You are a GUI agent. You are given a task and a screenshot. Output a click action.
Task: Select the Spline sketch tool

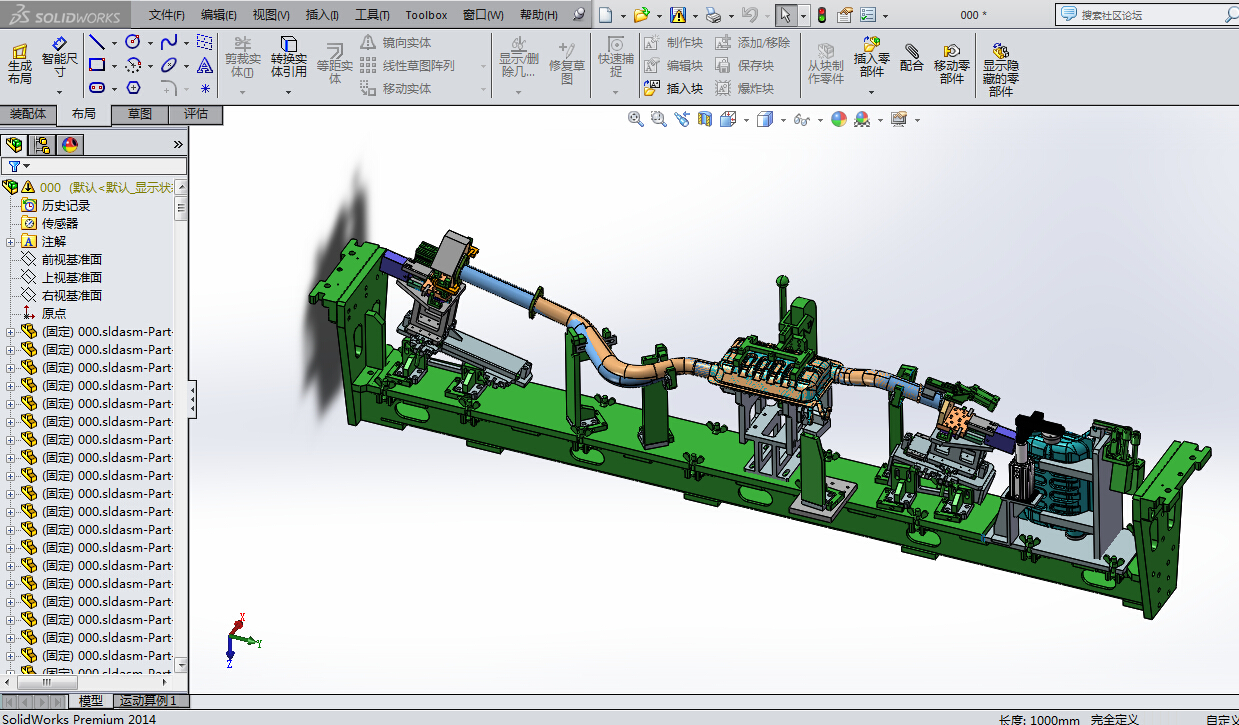pos(169,42)
